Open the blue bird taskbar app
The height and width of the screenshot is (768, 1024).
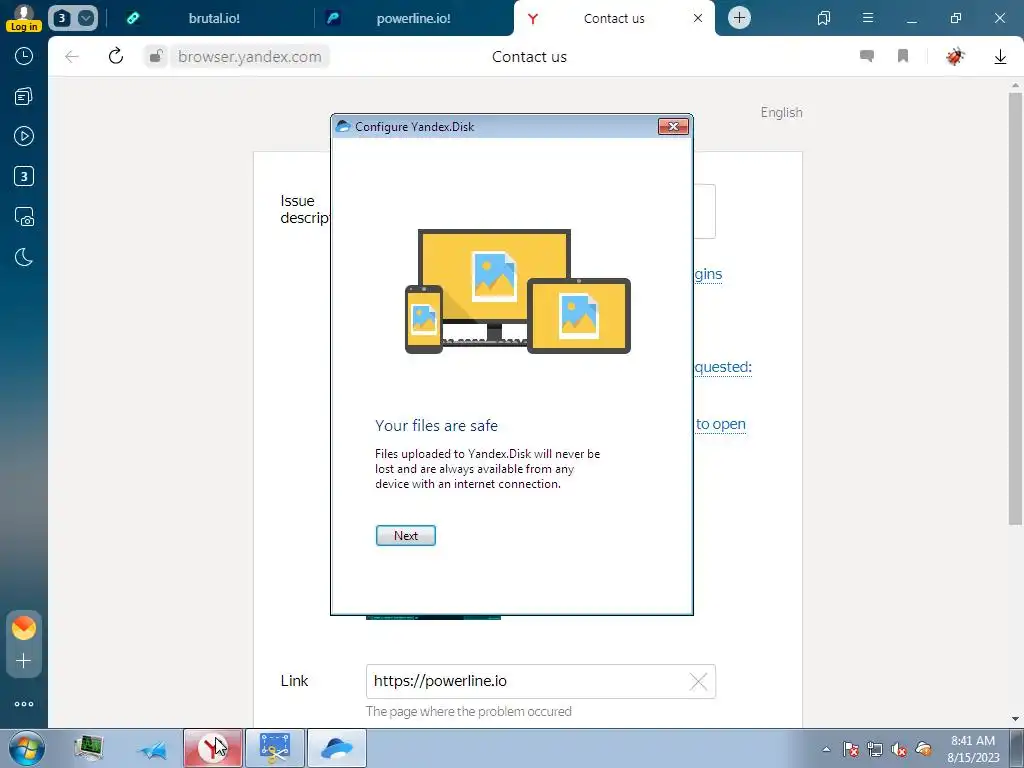pos(152,749)
